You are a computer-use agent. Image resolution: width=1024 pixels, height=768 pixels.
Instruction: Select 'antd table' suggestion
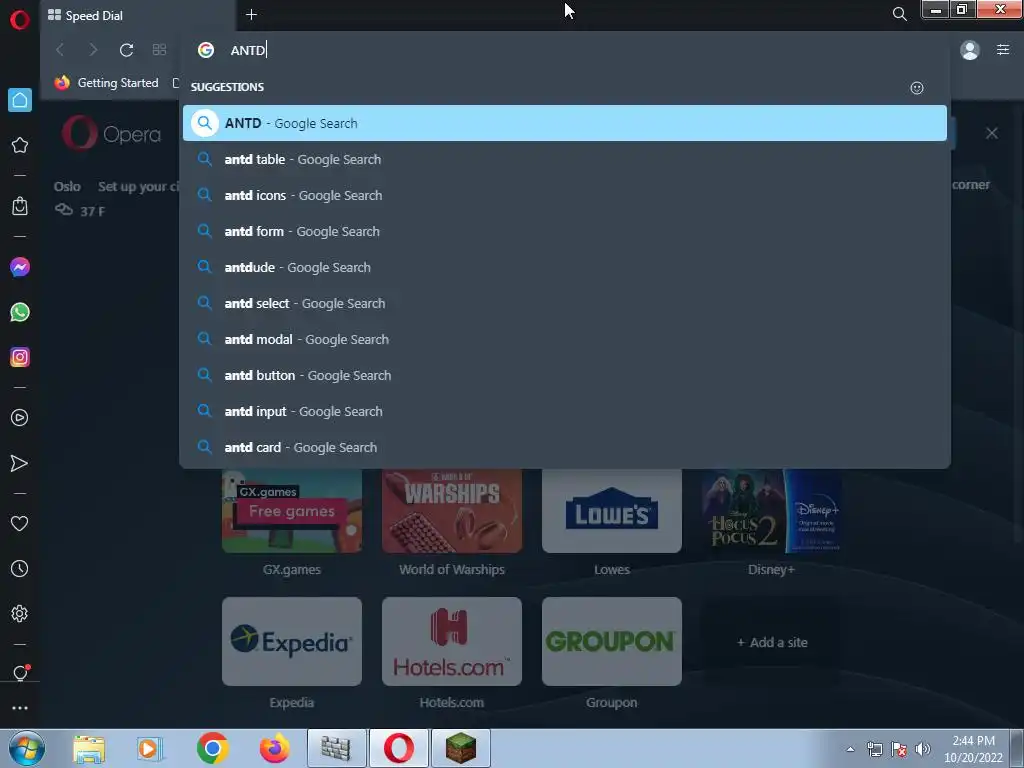[565, 159]
